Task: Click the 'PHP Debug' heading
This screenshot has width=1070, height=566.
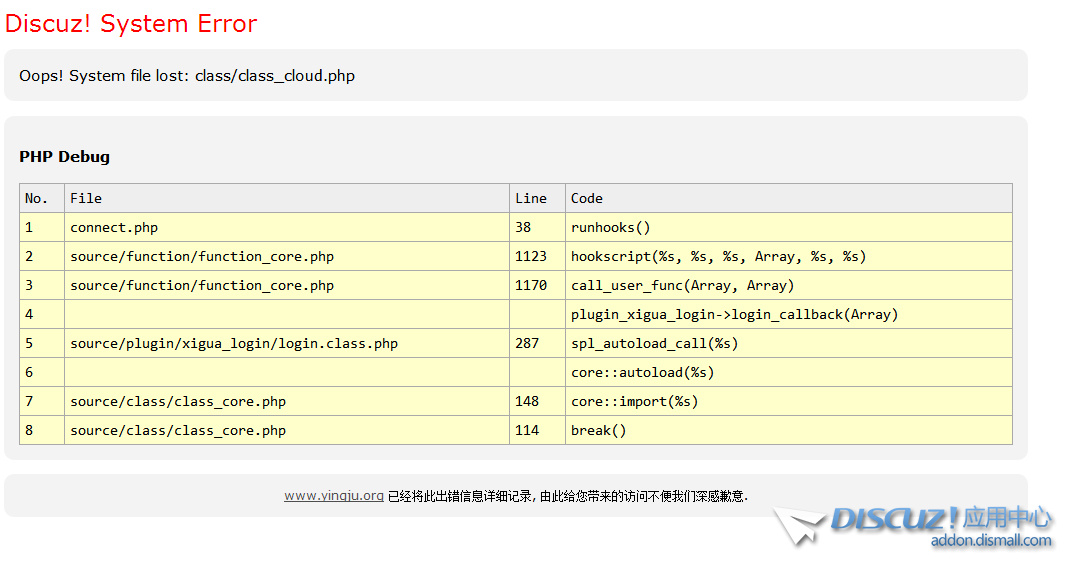Action: [65, 156]
